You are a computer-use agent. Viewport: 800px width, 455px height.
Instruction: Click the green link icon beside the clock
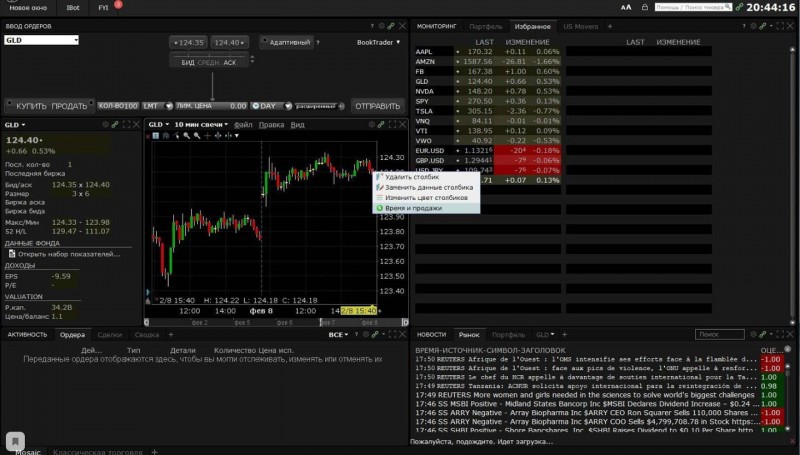(x=739, y=7)
